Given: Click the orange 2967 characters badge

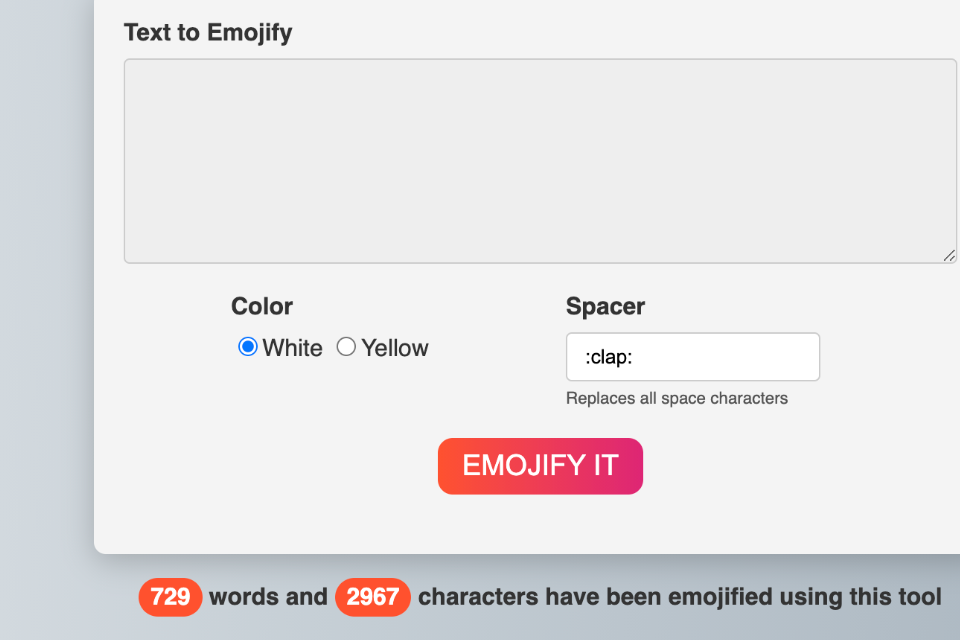Looking at the screenshot, I should point(373,597).
